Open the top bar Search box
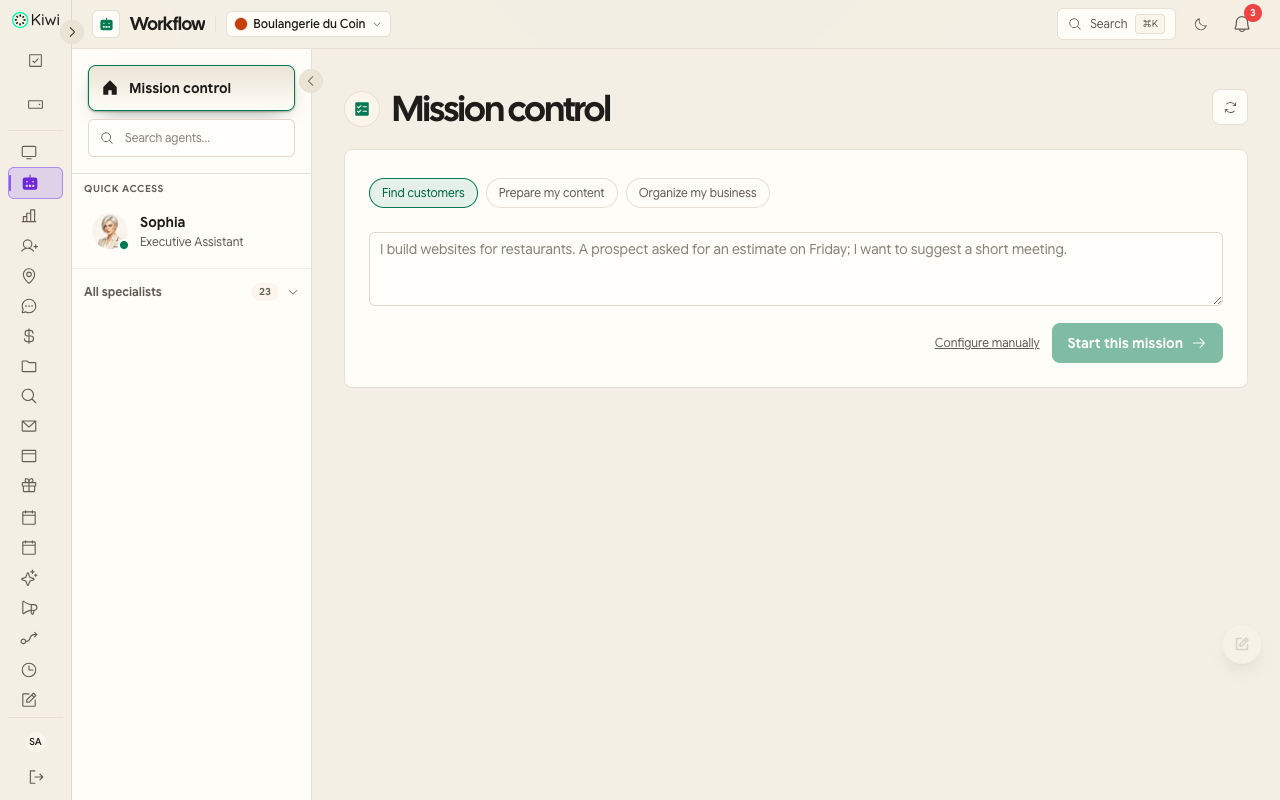1280x800 pixels. (1116, 24)
